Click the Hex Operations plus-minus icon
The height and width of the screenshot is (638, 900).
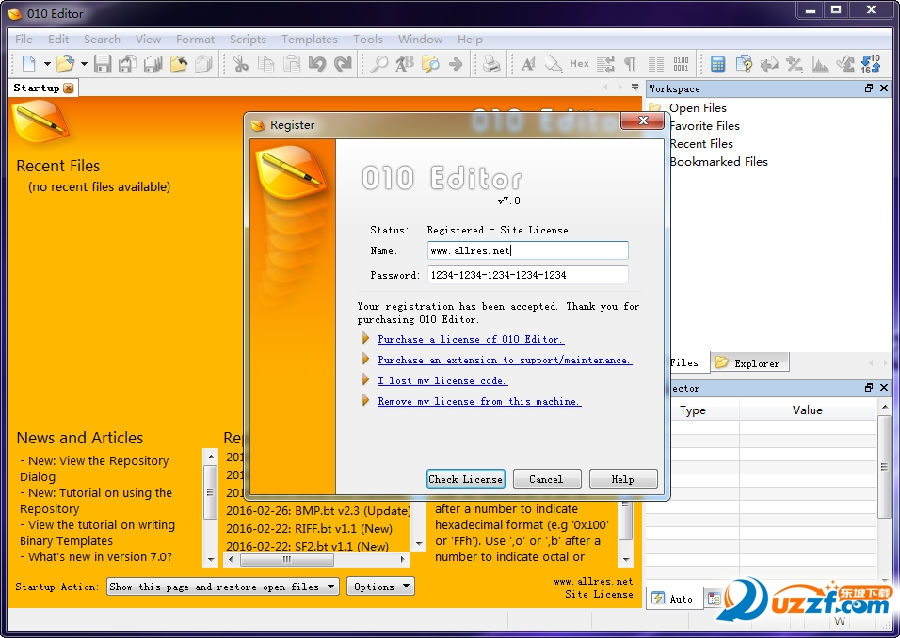pyautogui.click(x=794, y=64)
